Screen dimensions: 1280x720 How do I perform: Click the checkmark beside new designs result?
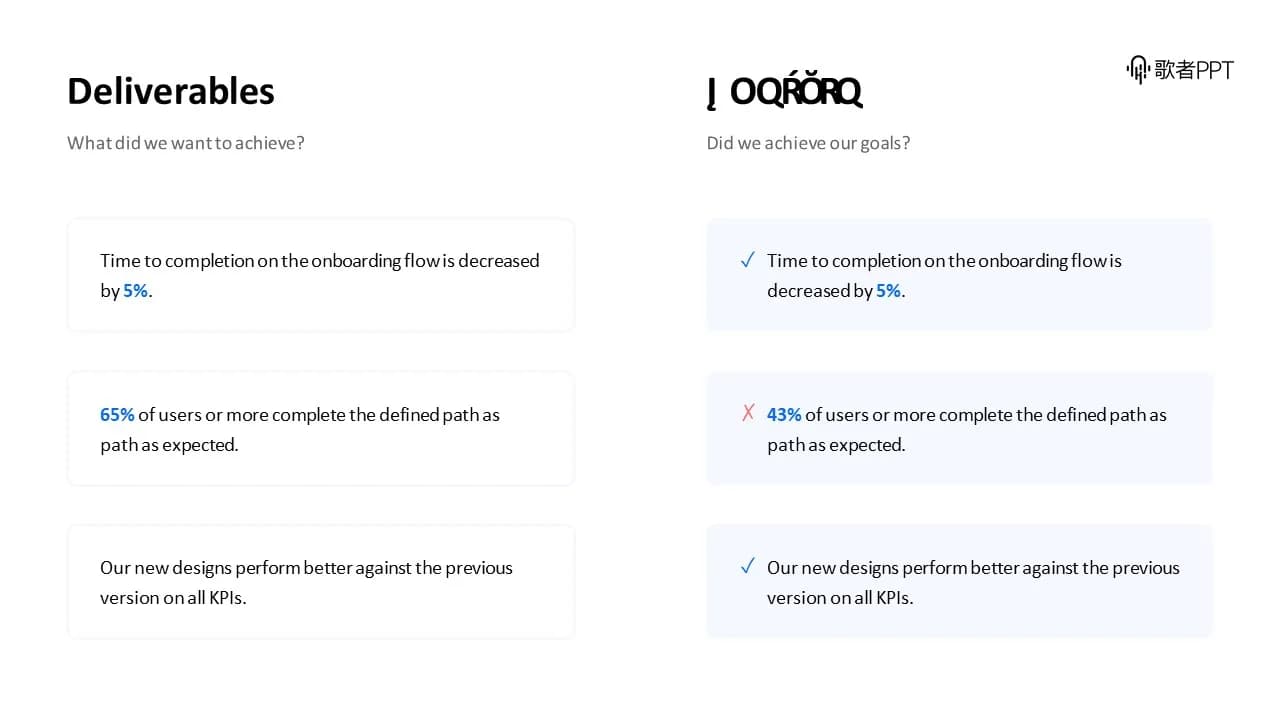(747, 567)
